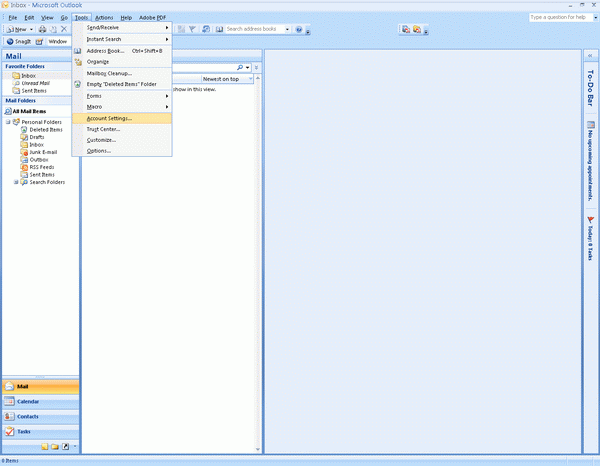600x466 pixels.
Task: Expand the Macro submenu arrow
Action: tap(166, 106)
